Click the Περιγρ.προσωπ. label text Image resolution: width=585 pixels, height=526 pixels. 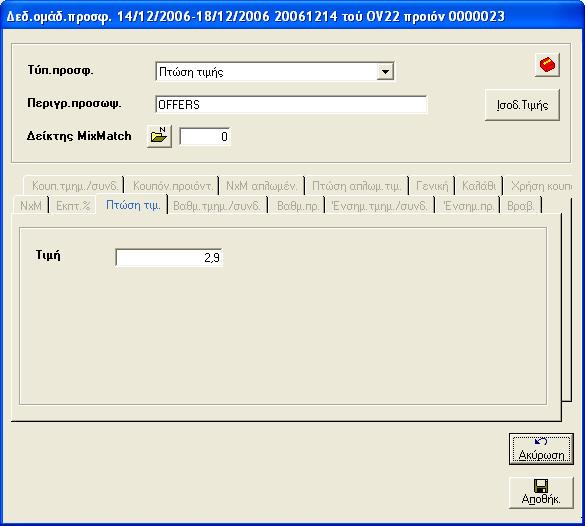click(74, 103)
